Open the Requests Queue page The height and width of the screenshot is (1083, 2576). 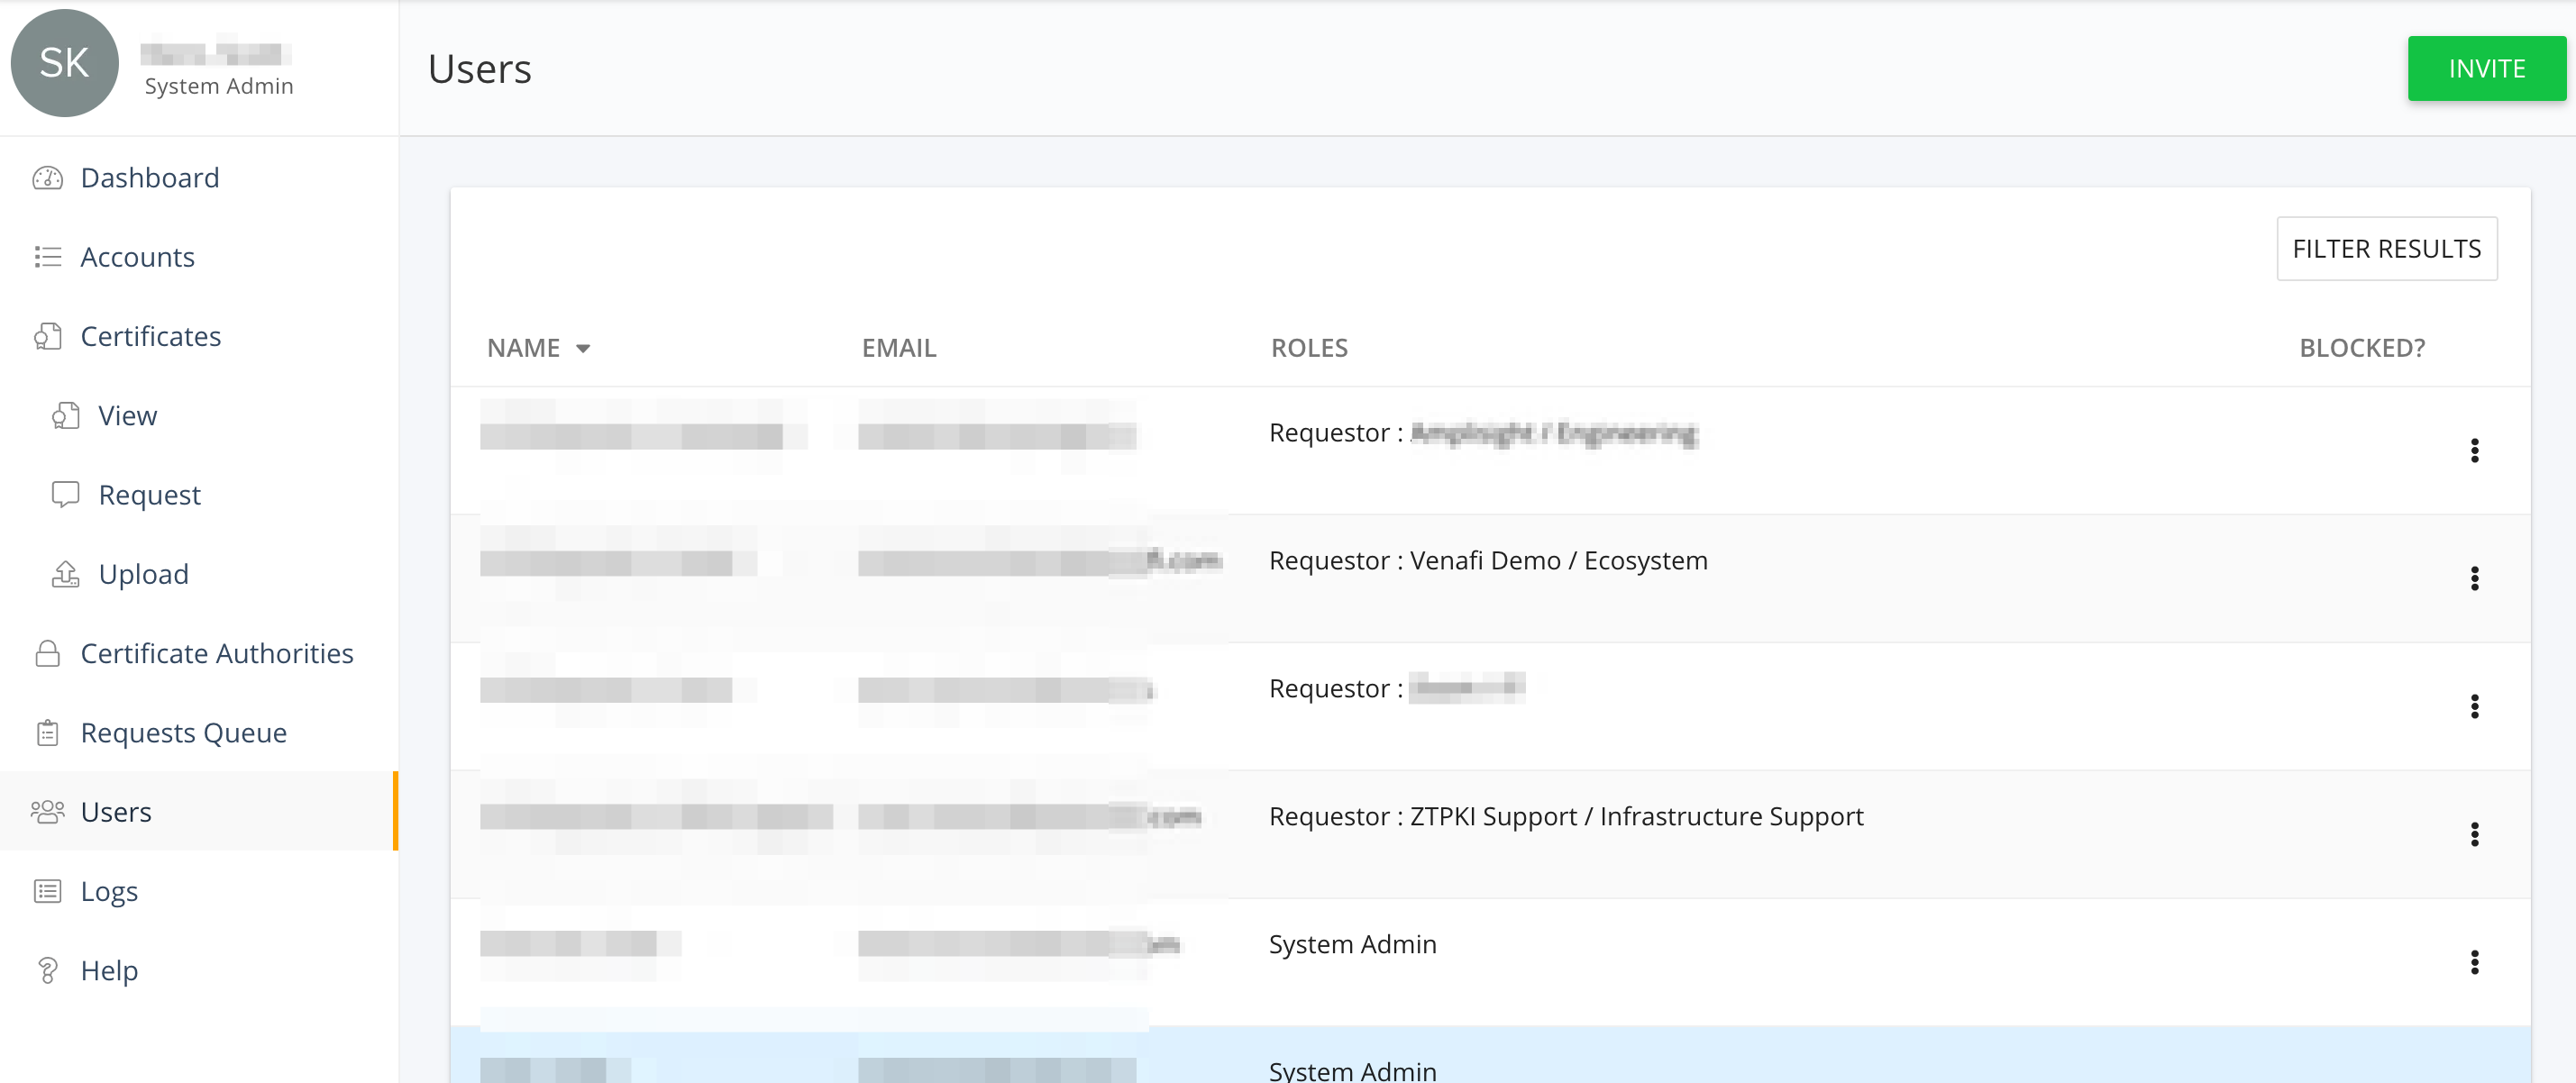199,732
